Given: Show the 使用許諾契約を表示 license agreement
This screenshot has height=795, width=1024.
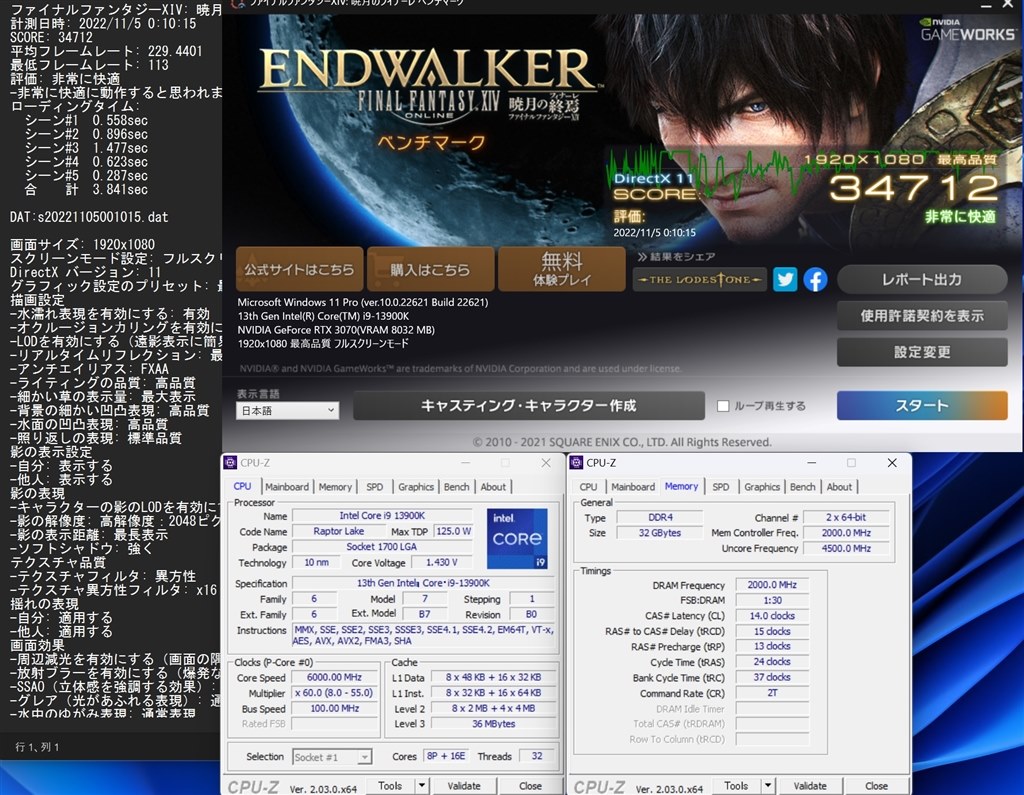Looking at the screenshot, I should point(922,316).
